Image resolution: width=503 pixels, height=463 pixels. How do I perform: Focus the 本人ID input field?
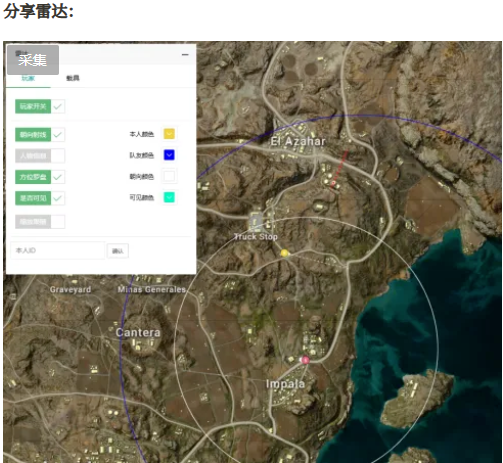point(58,250)
